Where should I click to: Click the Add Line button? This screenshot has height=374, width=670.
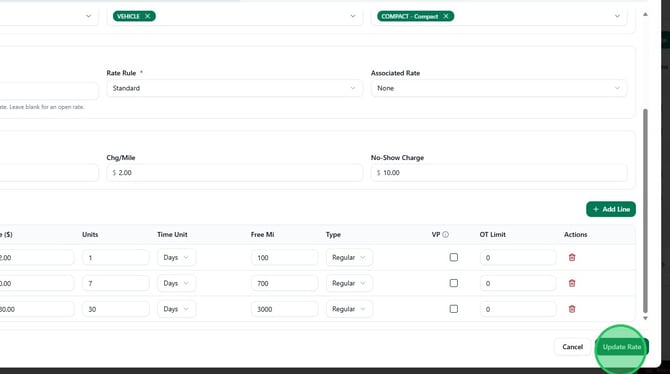coord(611,209)
